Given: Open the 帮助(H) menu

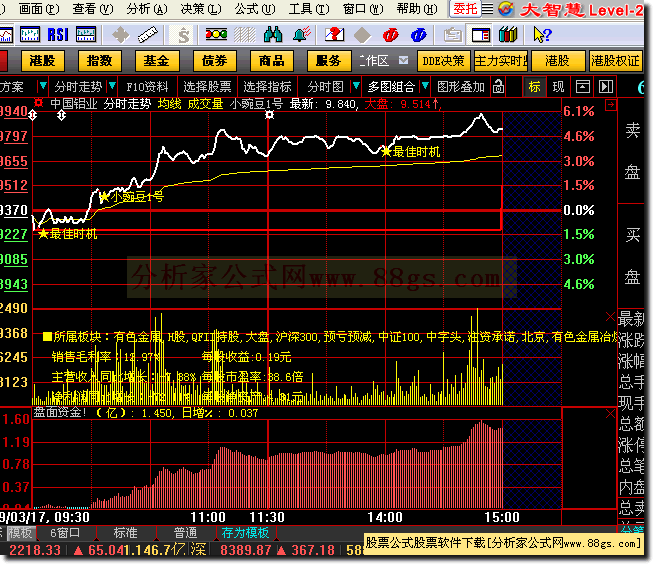Looking at the screenshot, I should [417, 9].
